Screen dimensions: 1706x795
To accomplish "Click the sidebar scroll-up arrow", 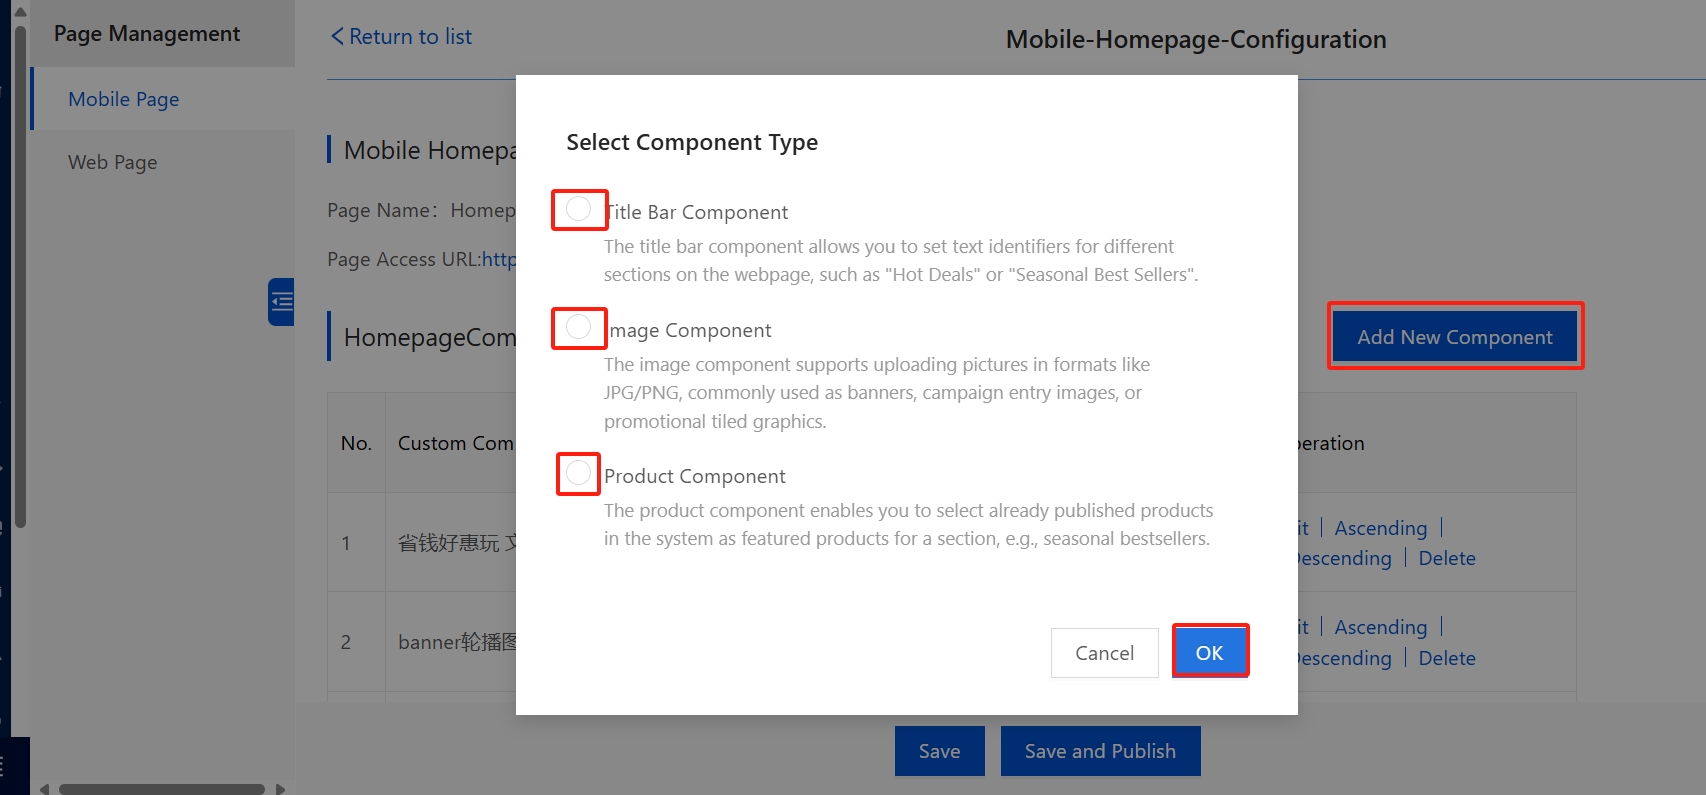I will click(x=20, y=12).
